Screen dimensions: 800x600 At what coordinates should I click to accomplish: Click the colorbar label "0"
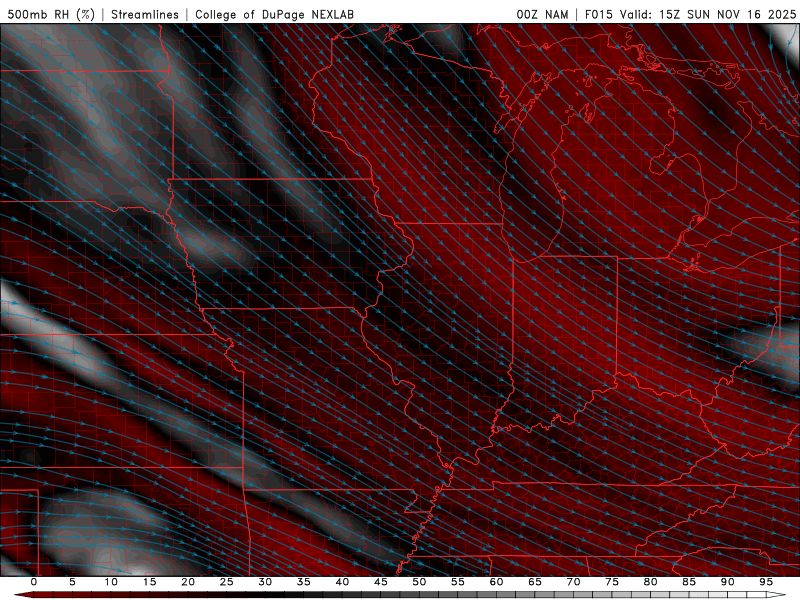(x=34, y=582)
